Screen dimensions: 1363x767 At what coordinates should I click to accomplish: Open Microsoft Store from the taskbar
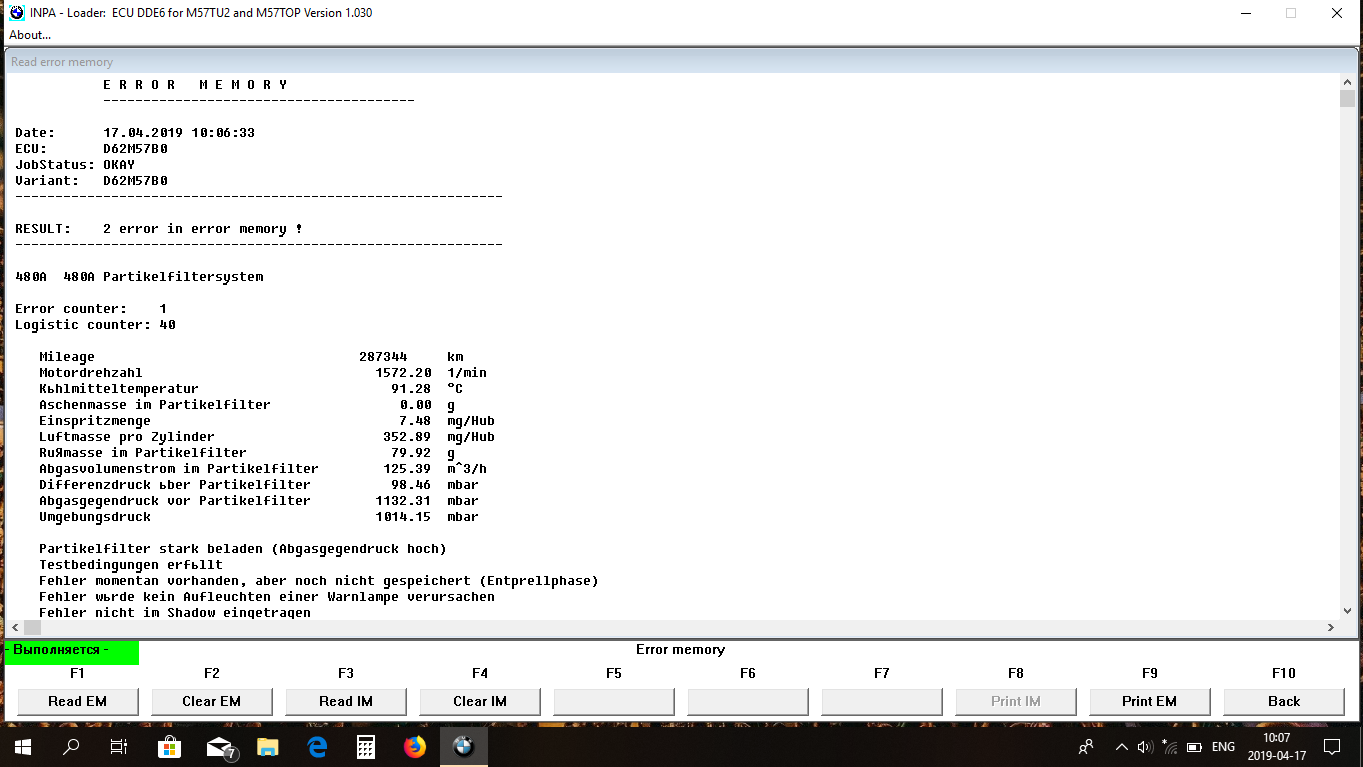tap(169, 746)
